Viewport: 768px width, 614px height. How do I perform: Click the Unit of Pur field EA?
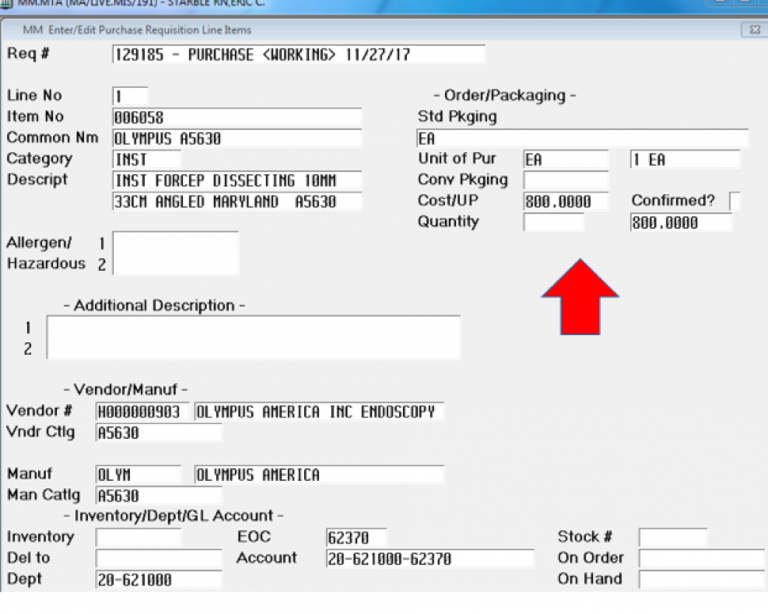566,160
